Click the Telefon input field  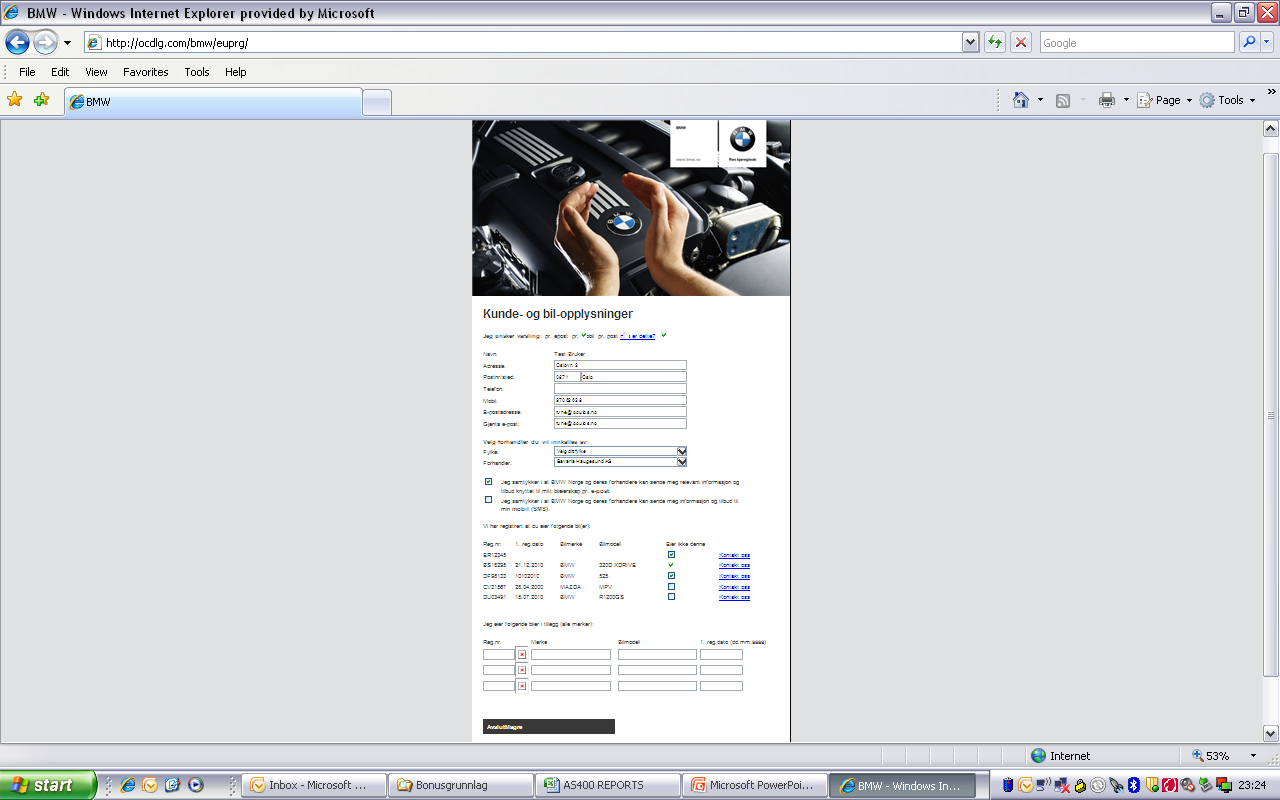click(620, 388)
